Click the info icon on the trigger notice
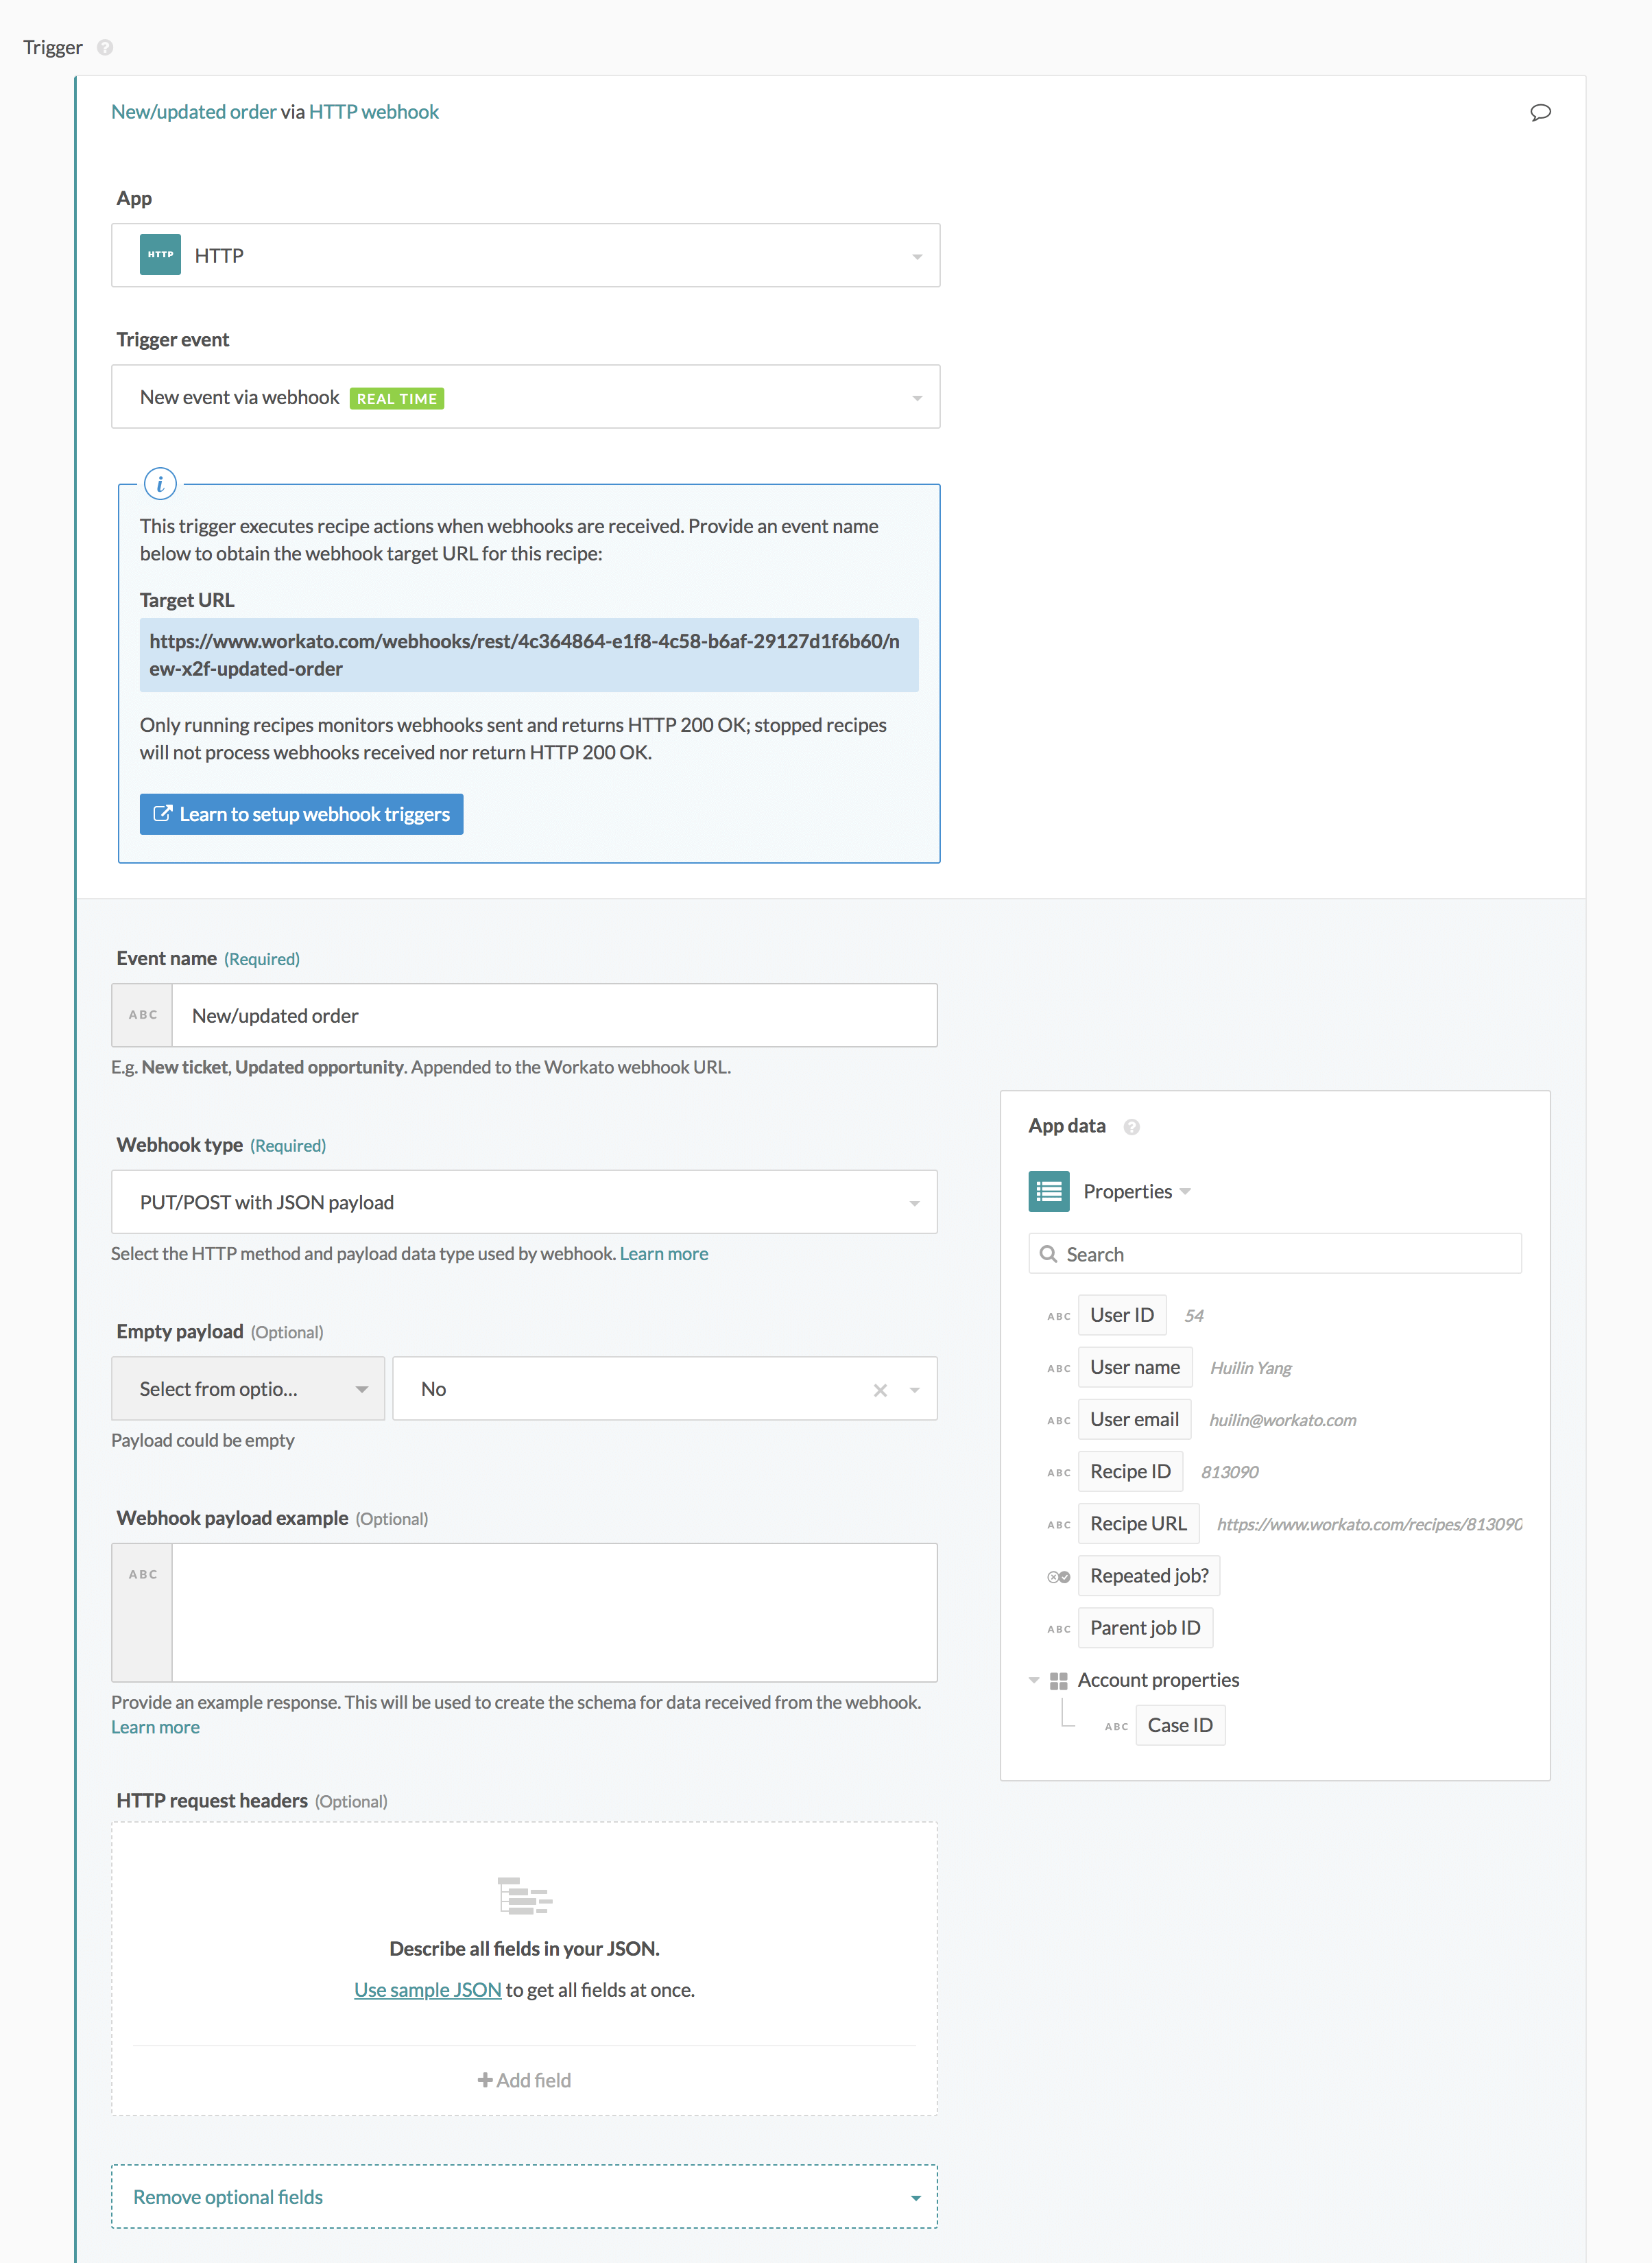Image resolution: width=1652 pixels, height=2263 pixels. tap(160, 484)
